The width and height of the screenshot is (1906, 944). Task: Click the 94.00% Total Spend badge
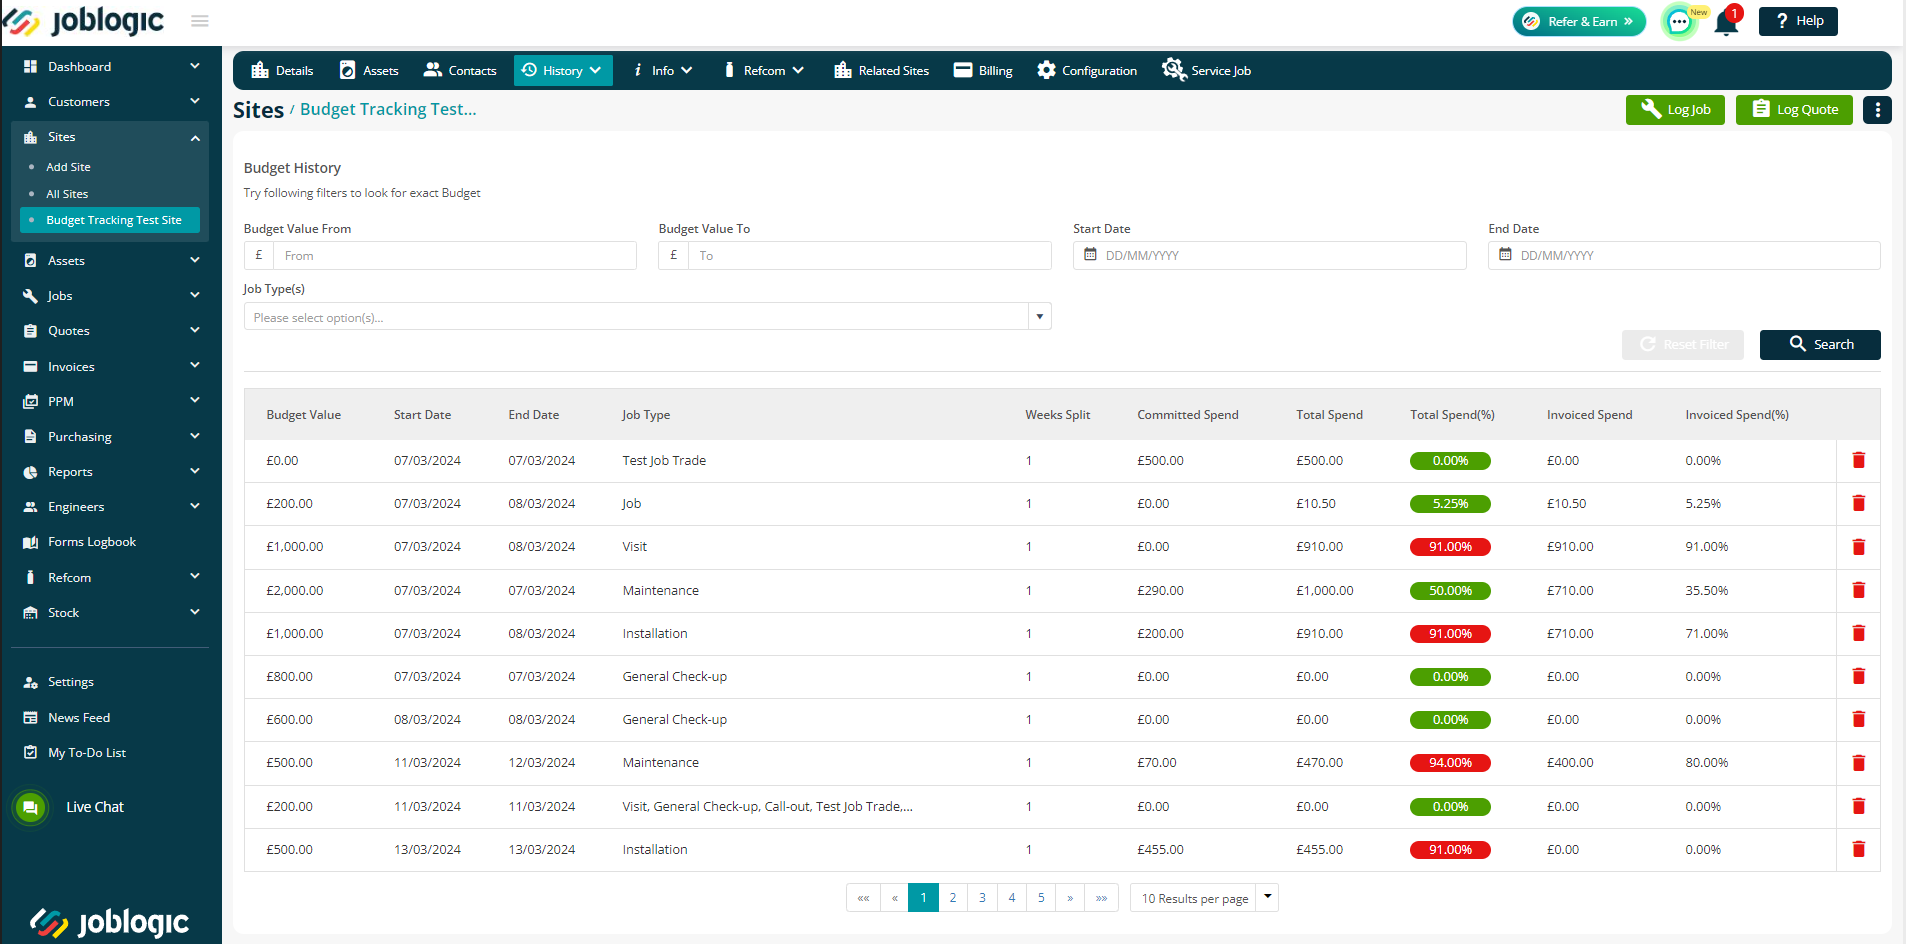point(1450,763)
